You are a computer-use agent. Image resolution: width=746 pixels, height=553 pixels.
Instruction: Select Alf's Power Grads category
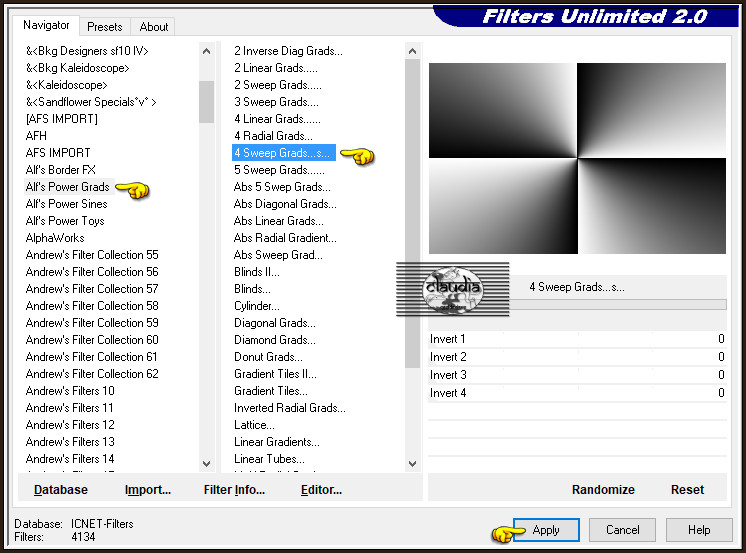(x=68, y=187)
